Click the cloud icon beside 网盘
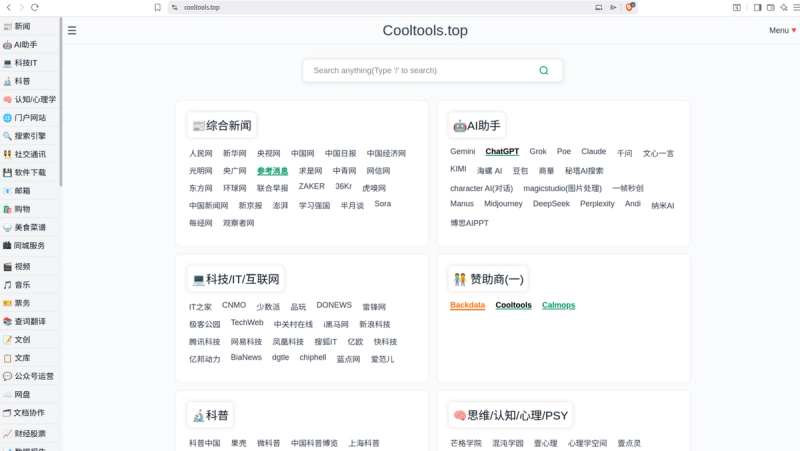 [7, 394]
